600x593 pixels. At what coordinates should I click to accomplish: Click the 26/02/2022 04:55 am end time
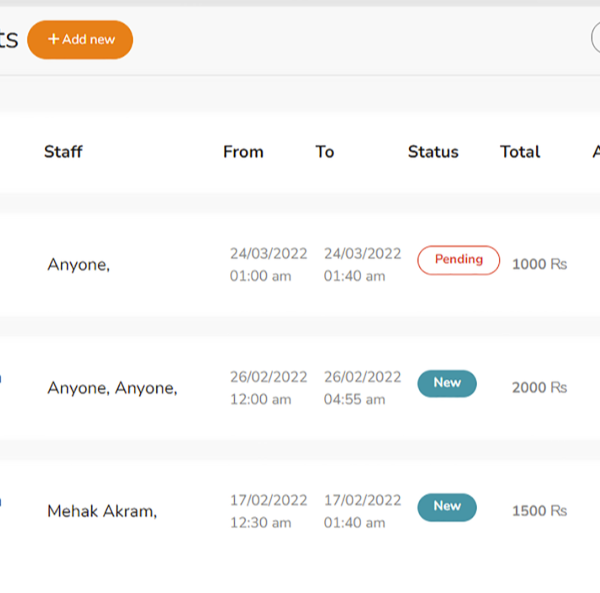pos(362,388)
